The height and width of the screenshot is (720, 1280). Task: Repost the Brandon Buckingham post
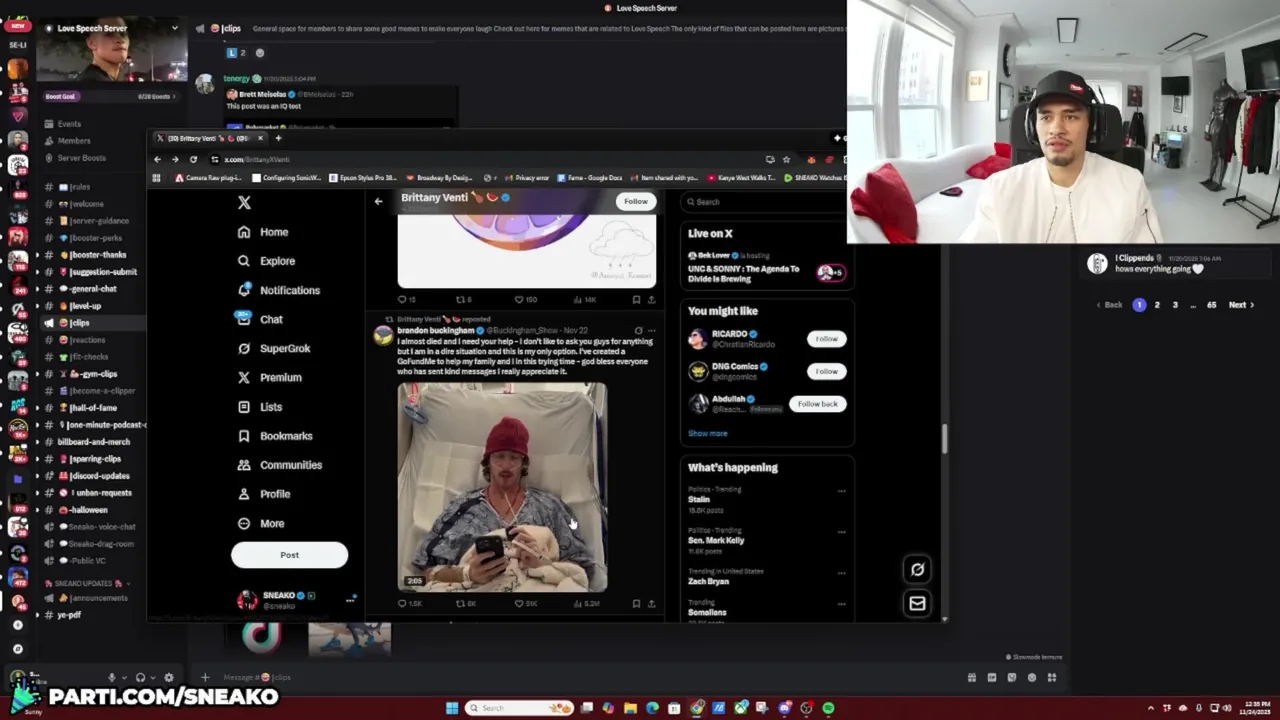click(466, 604)
